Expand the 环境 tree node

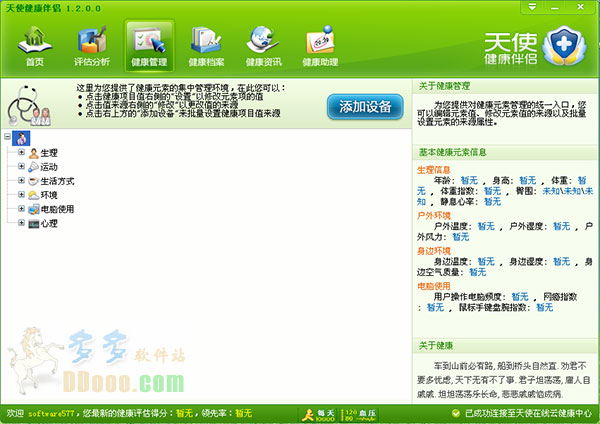(x=21, y=195)
